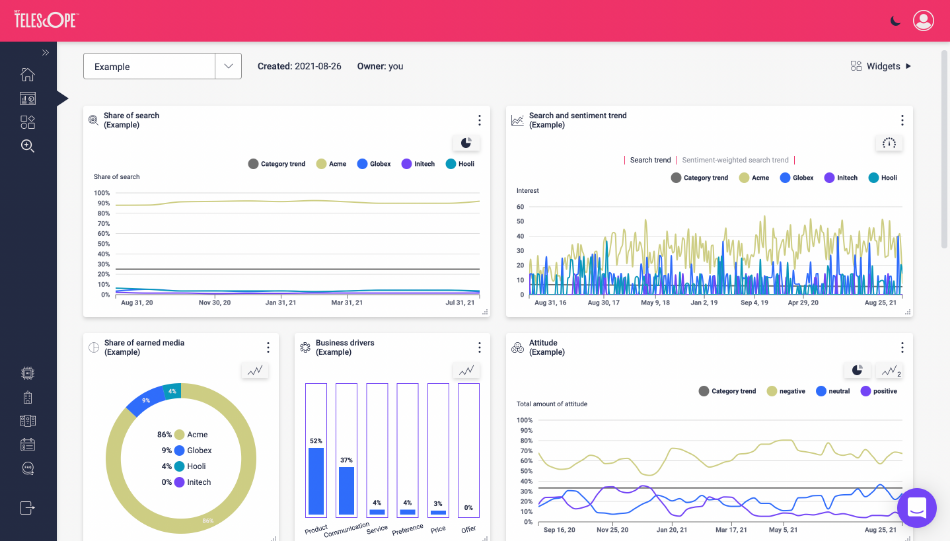Screen dimensions: 950x541
Task: Click the Attitude widget icon
Action: click(x=517, y=347)
